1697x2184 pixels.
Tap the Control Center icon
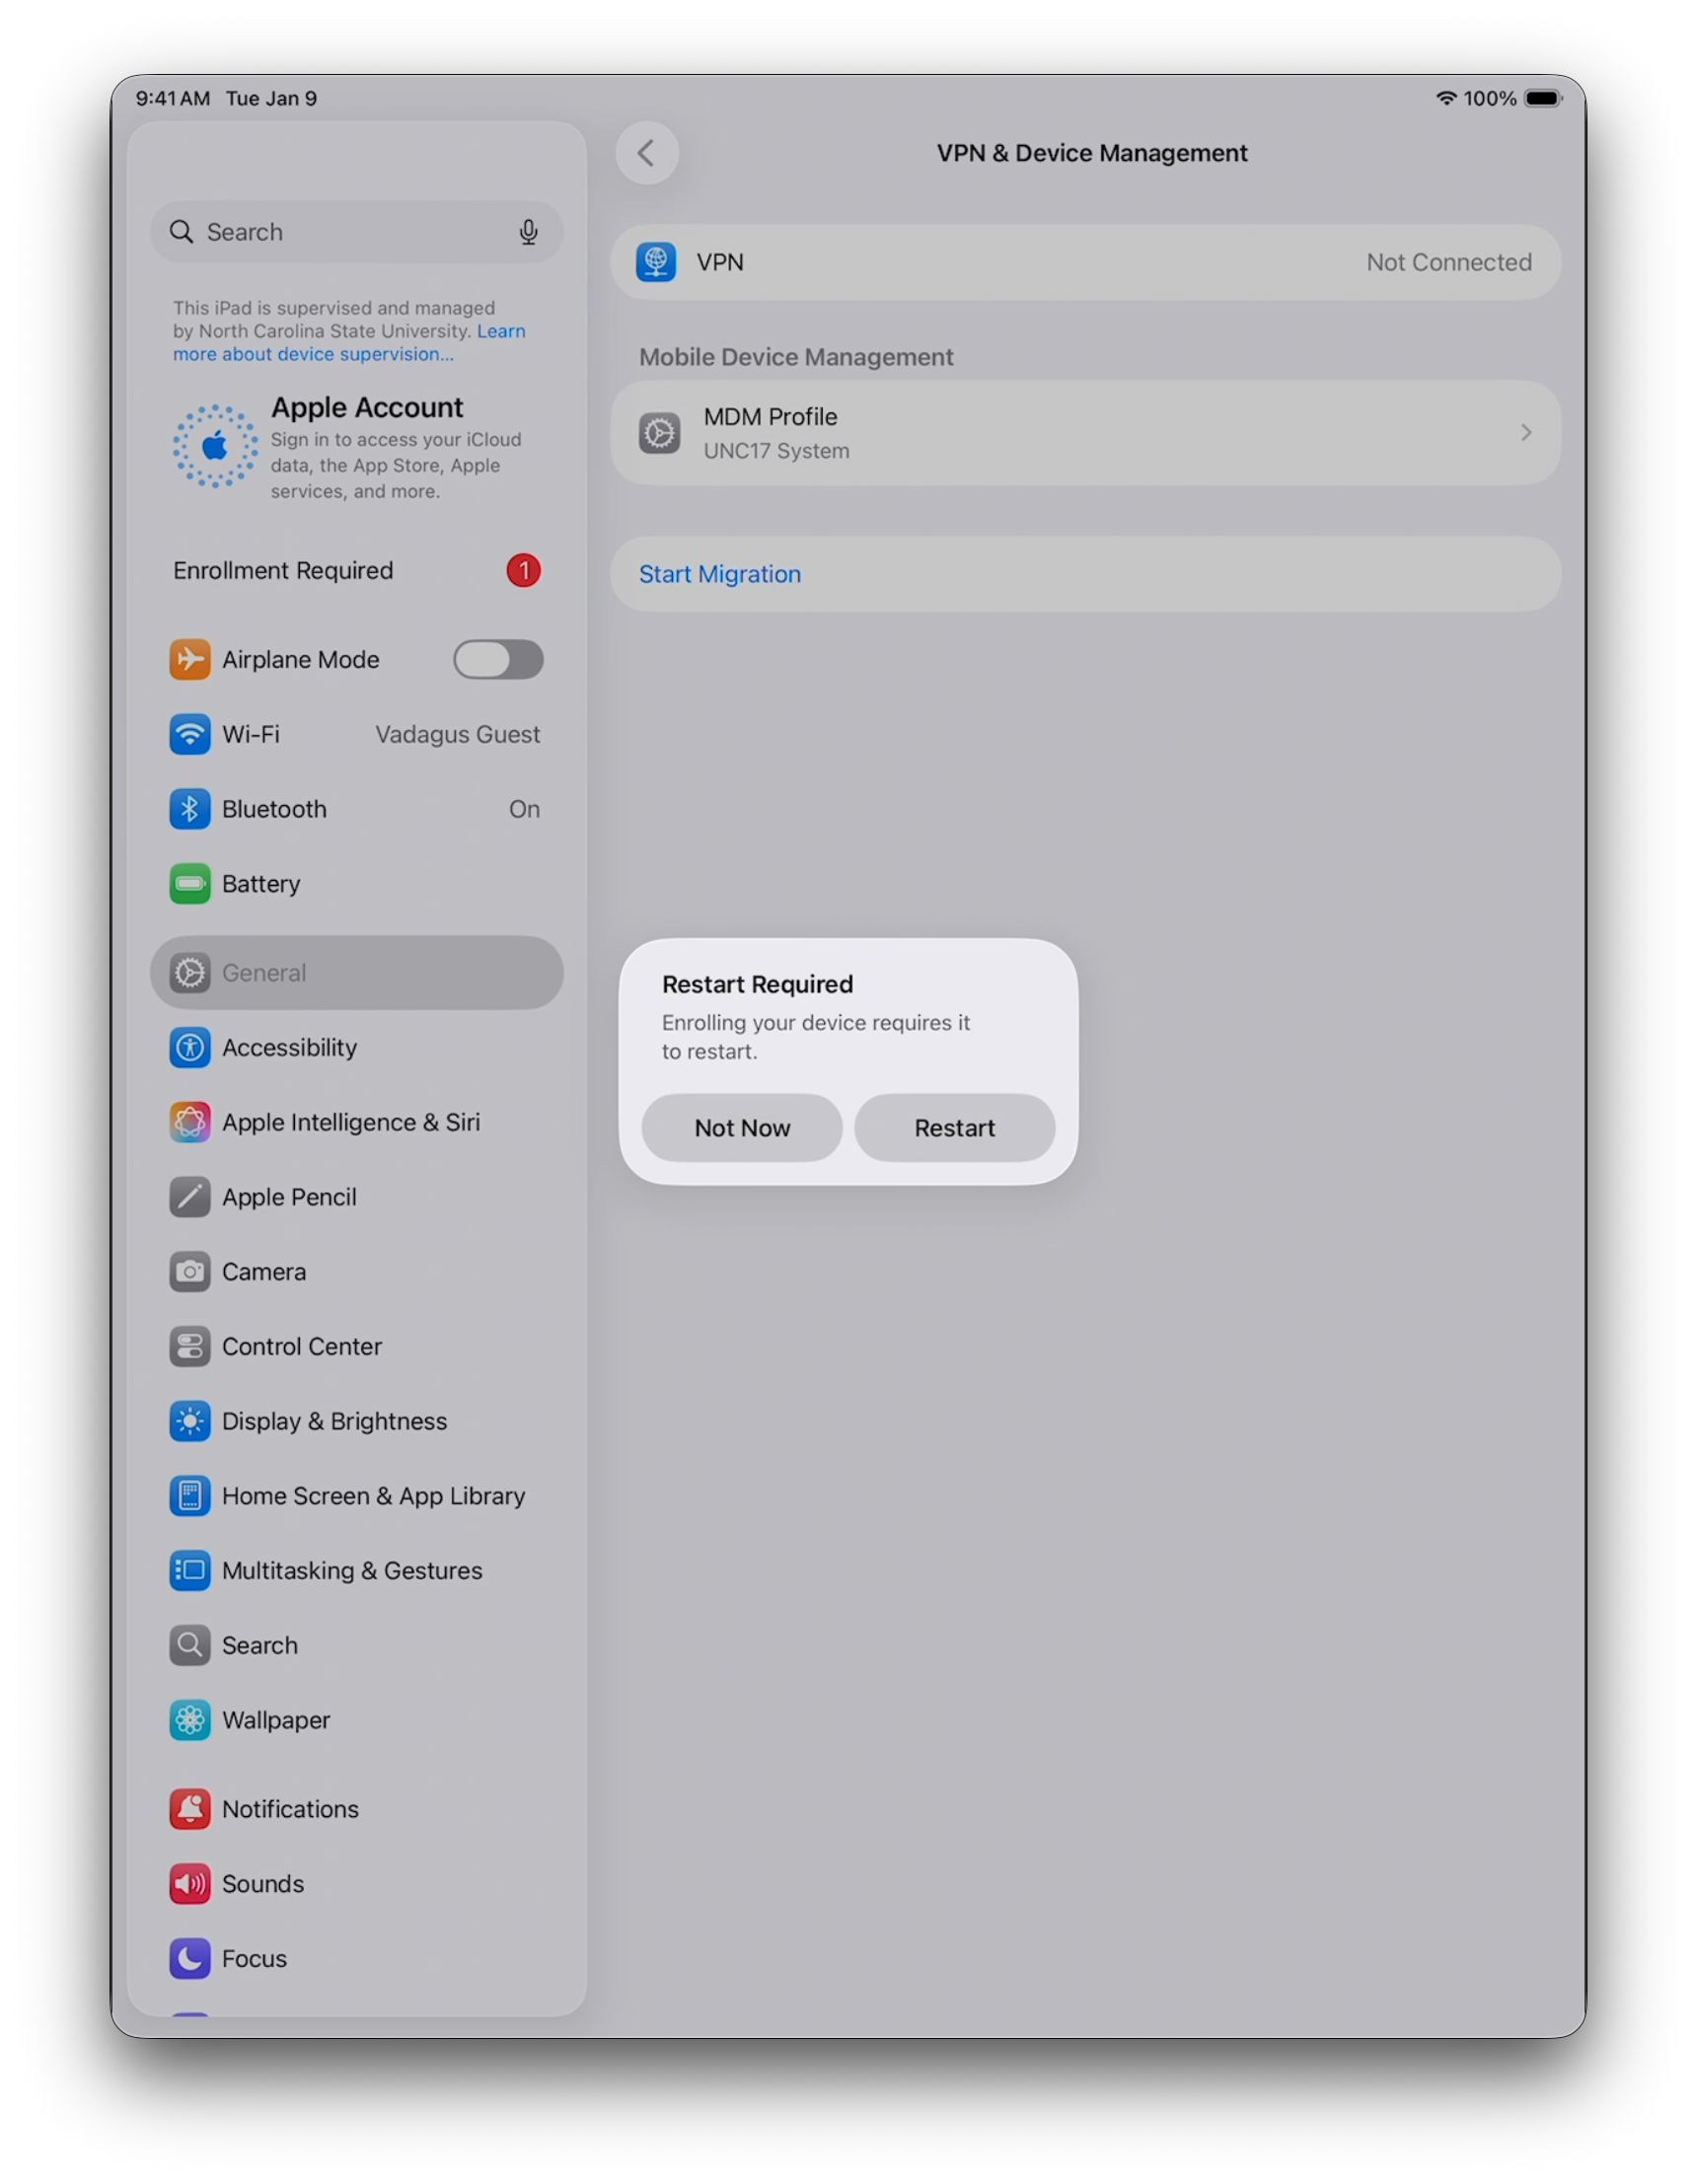190,1349
